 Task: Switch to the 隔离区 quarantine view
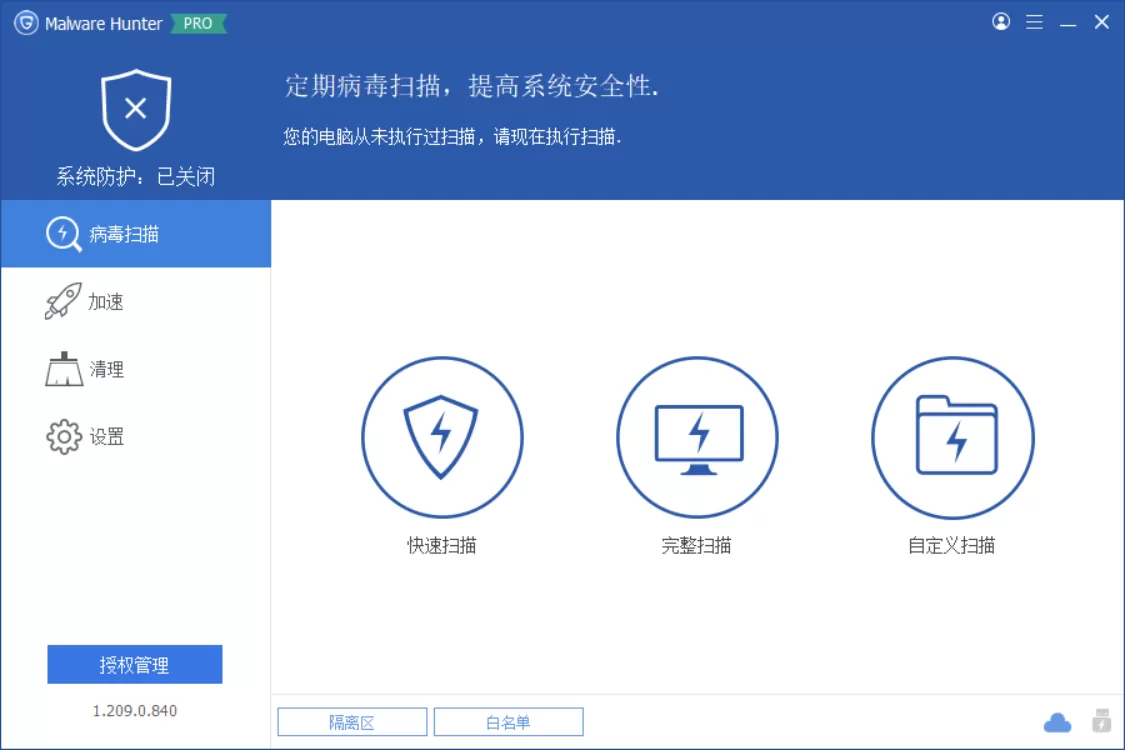point(352,721)
